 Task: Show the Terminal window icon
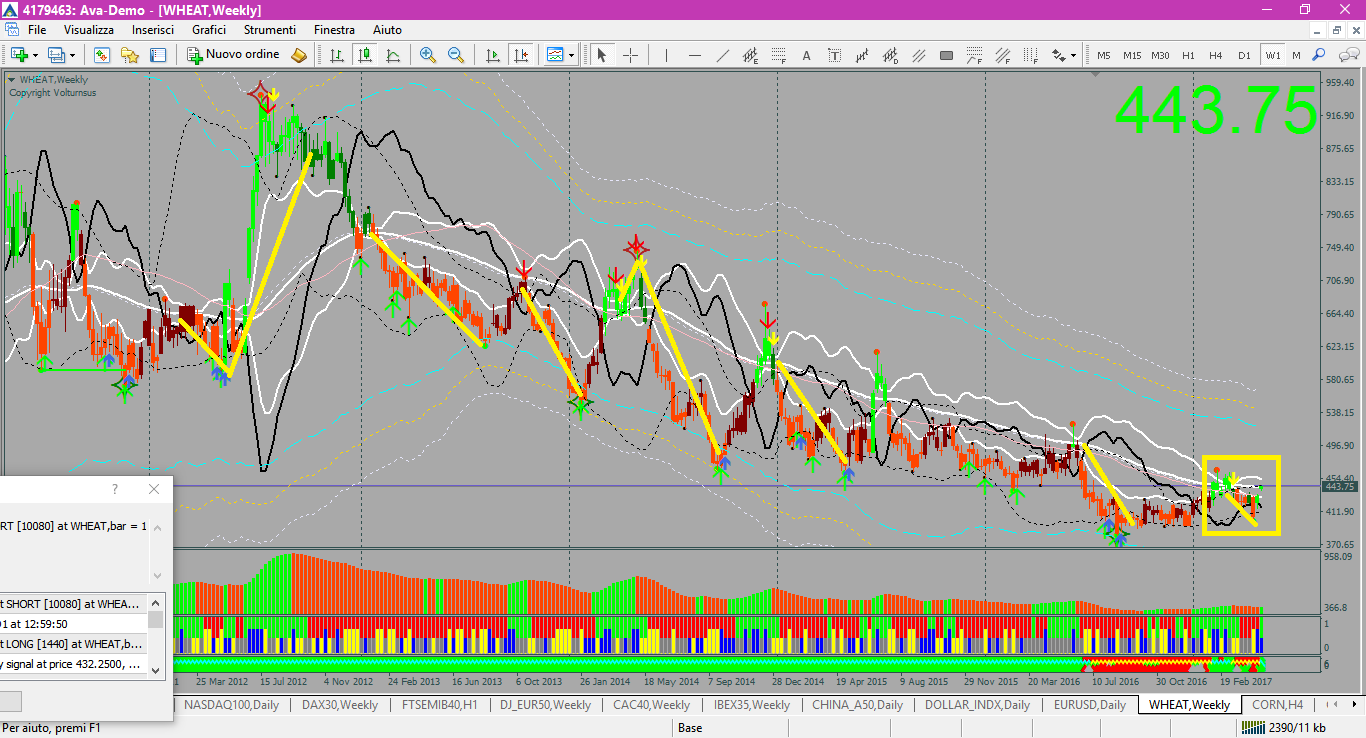(x=157, y=55)
